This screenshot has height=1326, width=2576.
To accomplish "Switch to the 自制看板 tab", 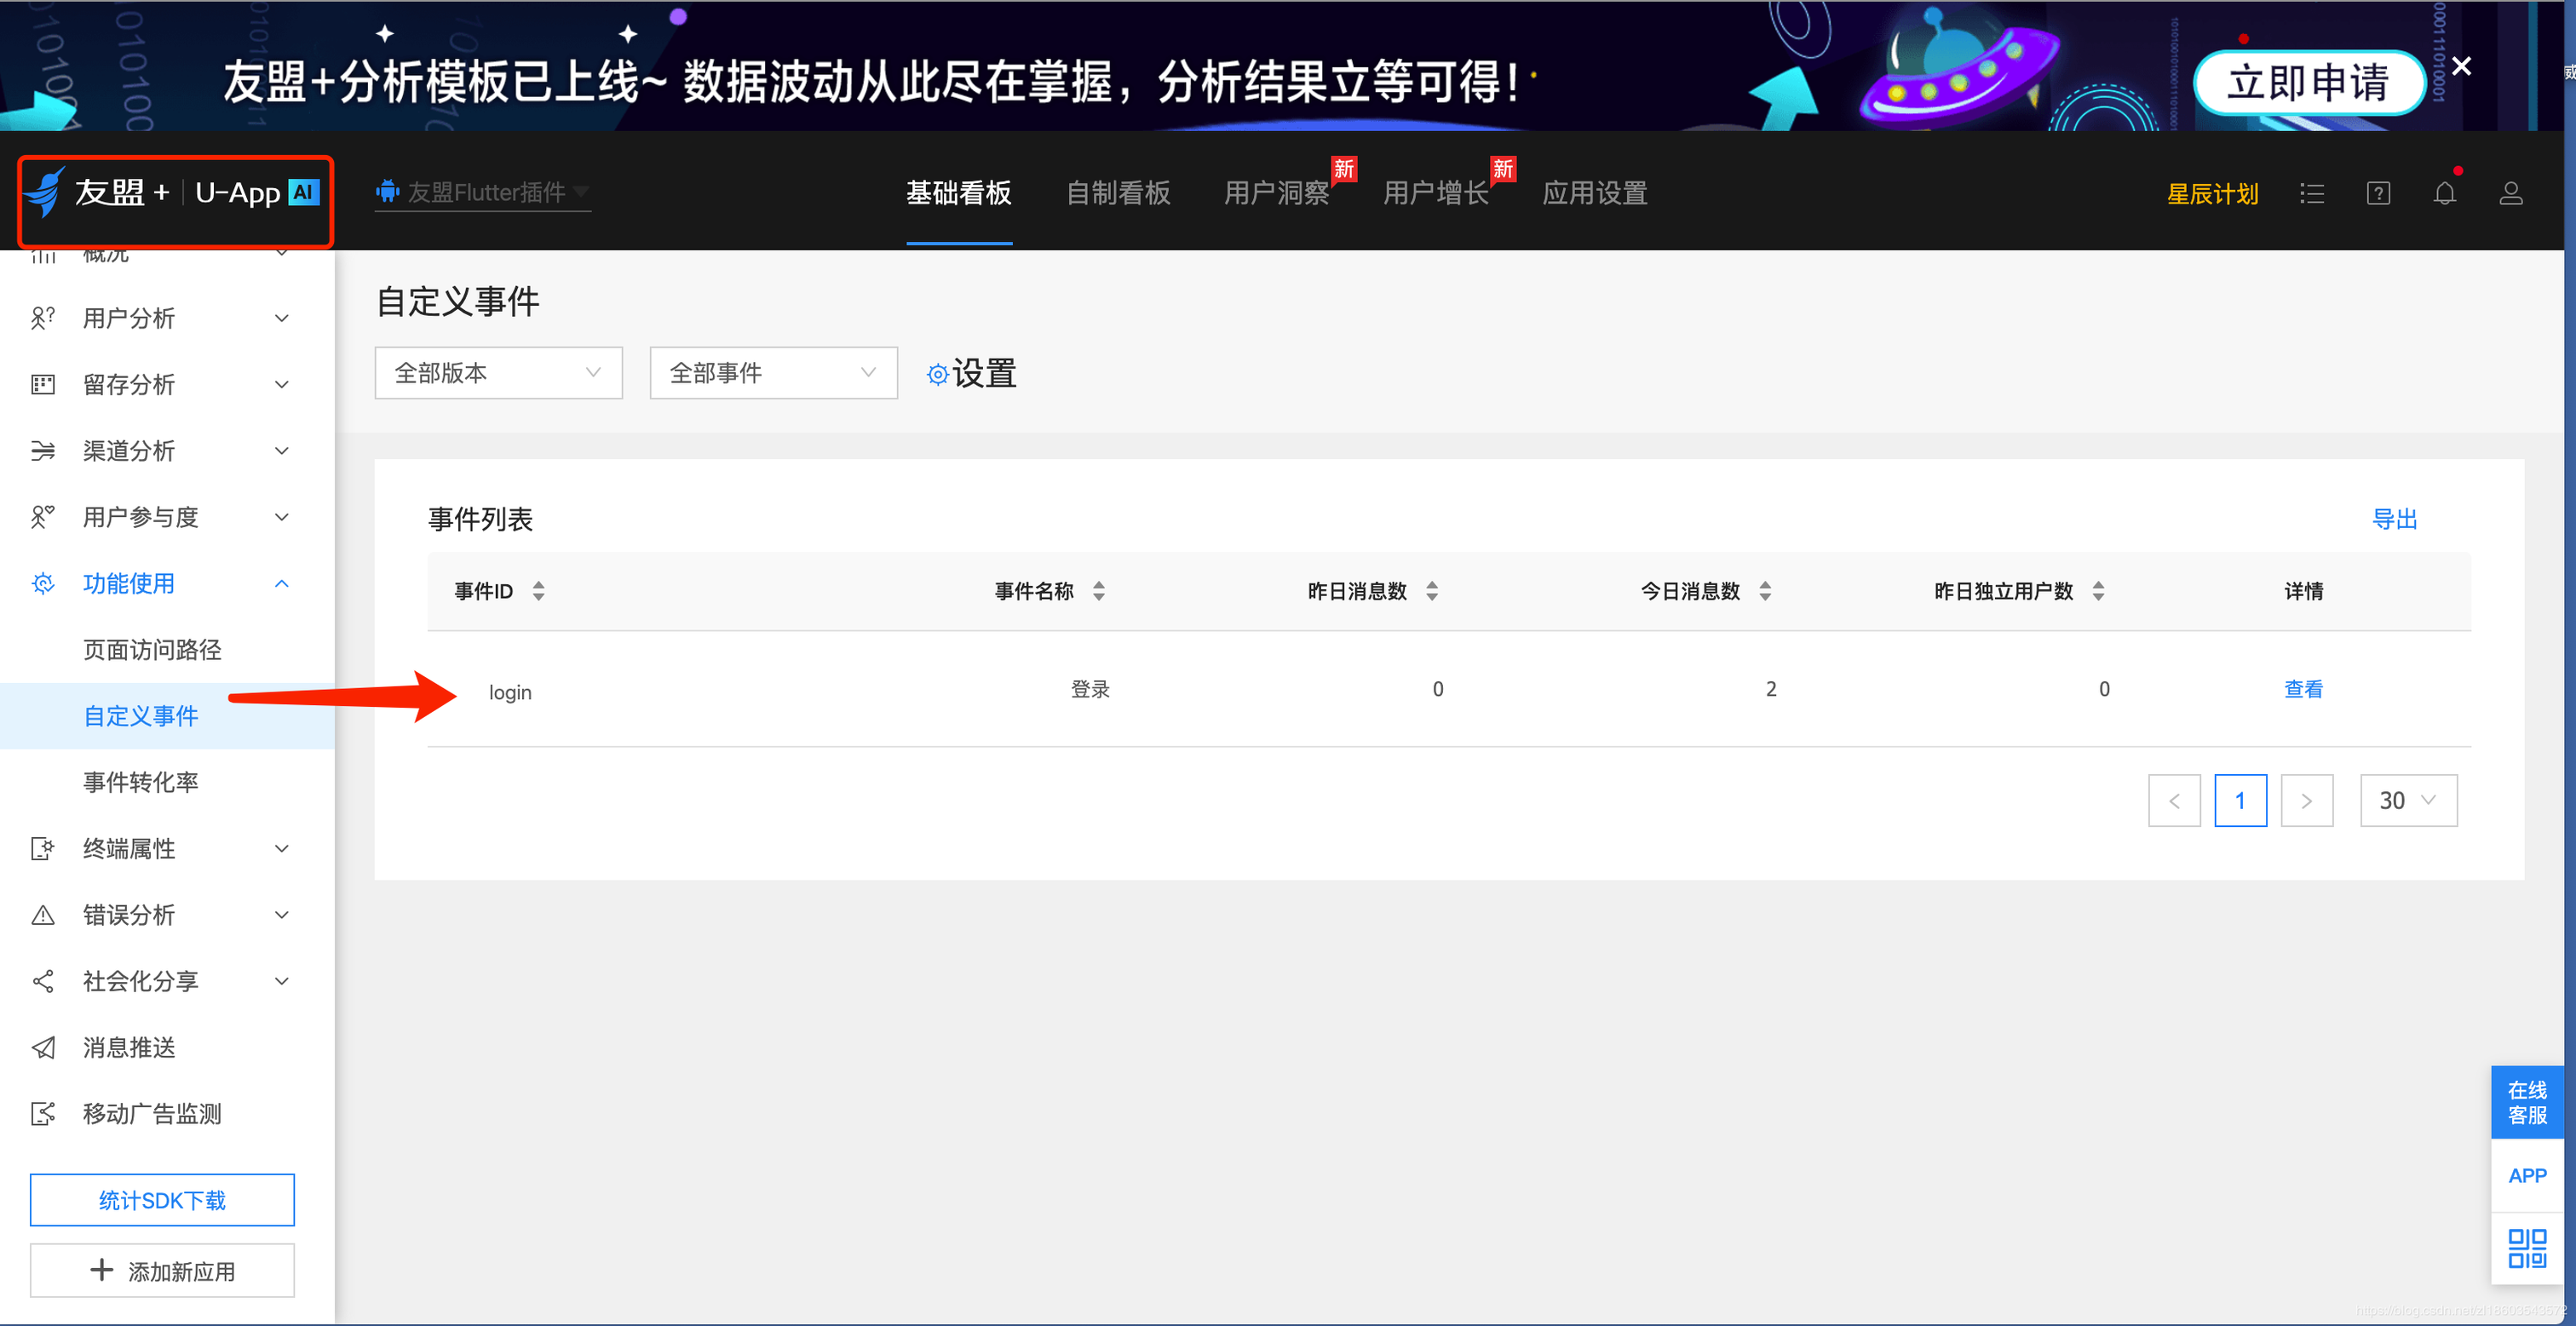I will tap(1118, 193).
